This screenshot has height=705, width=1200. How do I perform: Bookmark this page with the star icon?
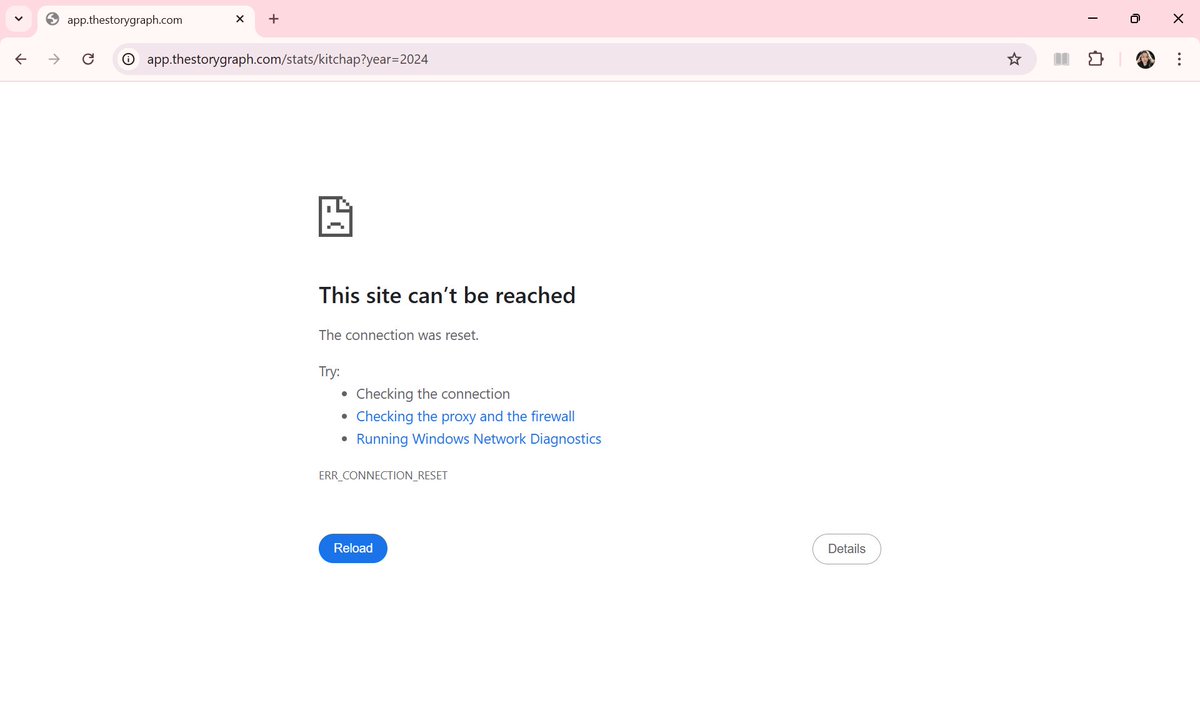pos(1014,59)
